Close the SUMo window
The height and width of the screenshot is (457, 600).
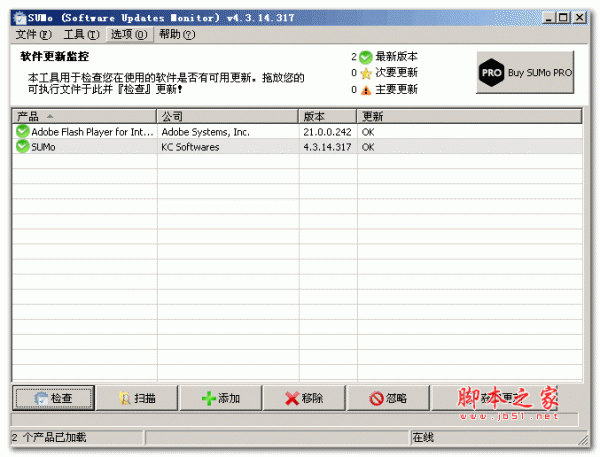[x=580, y=18]
